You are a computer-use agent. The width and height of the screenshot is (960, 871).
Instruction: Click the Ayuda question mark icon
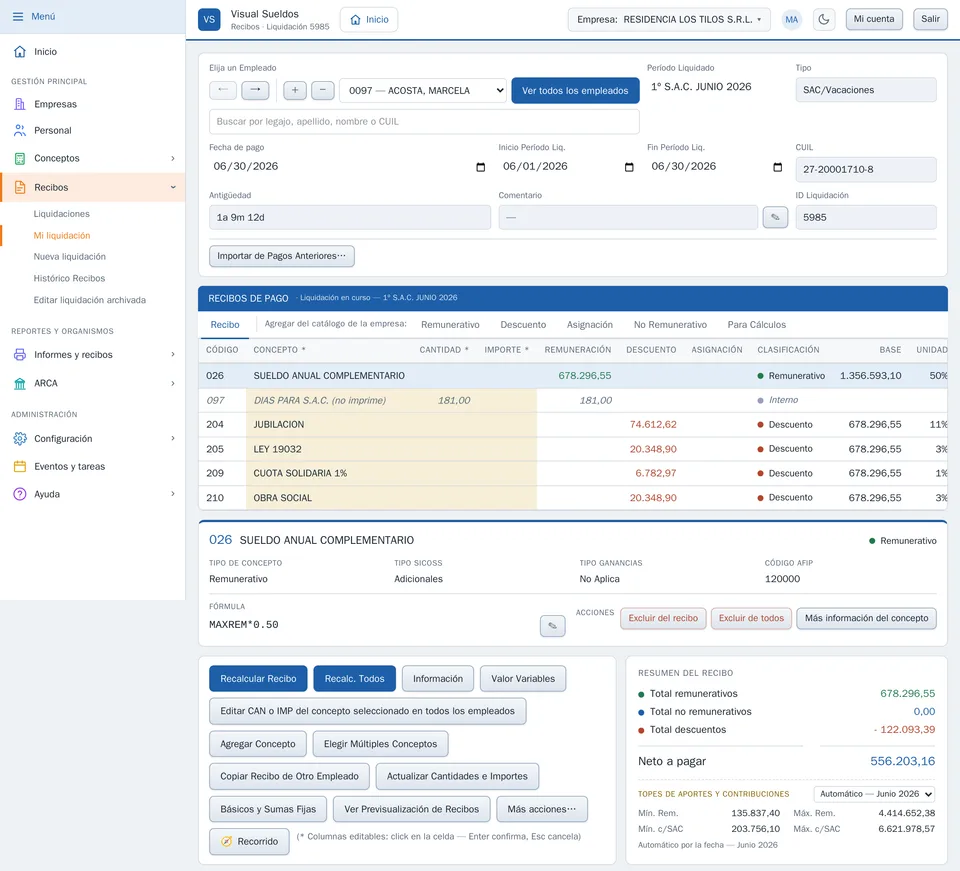[20, 494]
